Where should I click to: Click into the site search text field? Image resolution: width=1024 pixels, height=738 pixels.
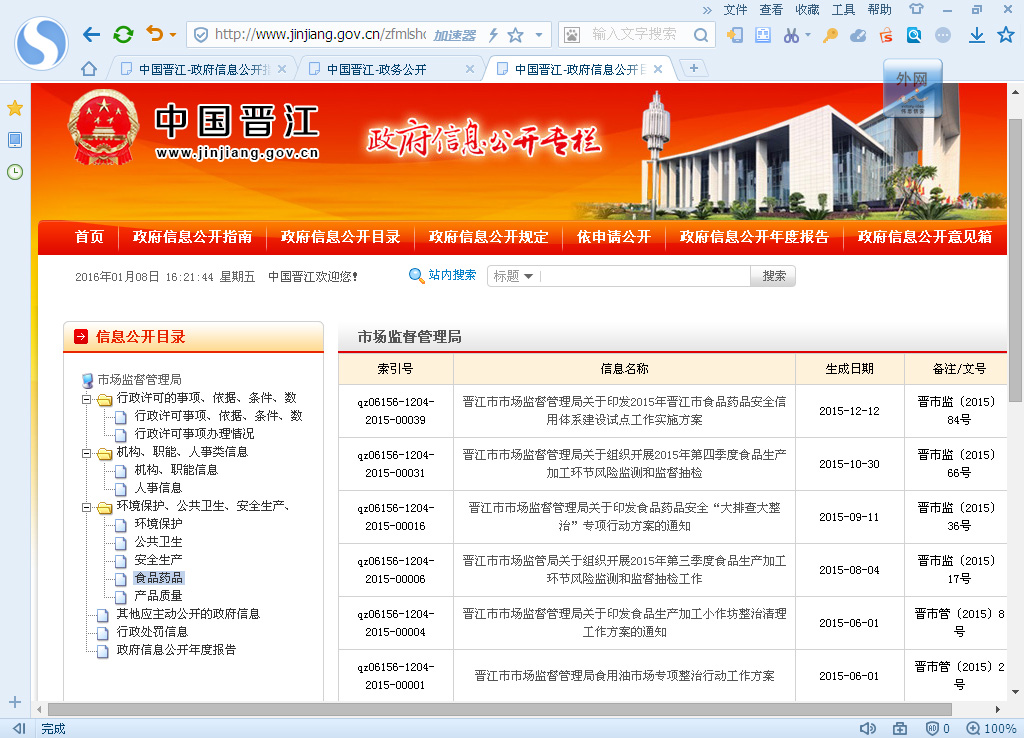pyautogui.click(x=645, y=276)
